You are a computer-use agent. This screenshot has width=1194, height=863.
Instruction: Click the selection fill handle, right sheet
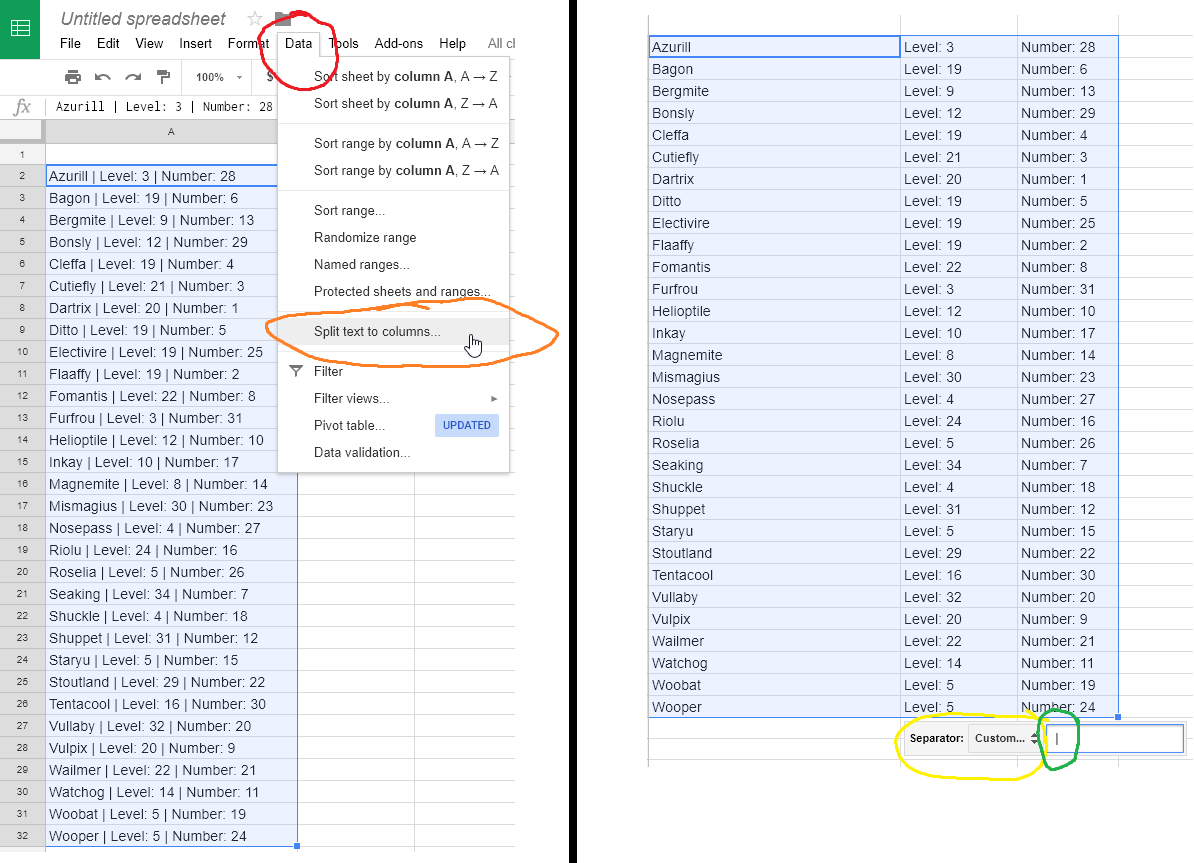point(1118,717)
